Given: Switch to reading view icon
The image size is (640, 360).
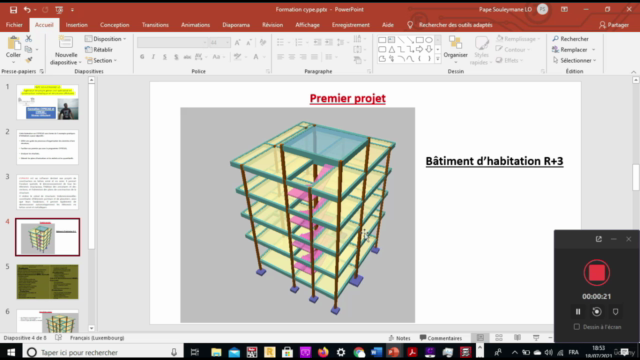Looking at the screenshot, I should [x=518, y=338].
